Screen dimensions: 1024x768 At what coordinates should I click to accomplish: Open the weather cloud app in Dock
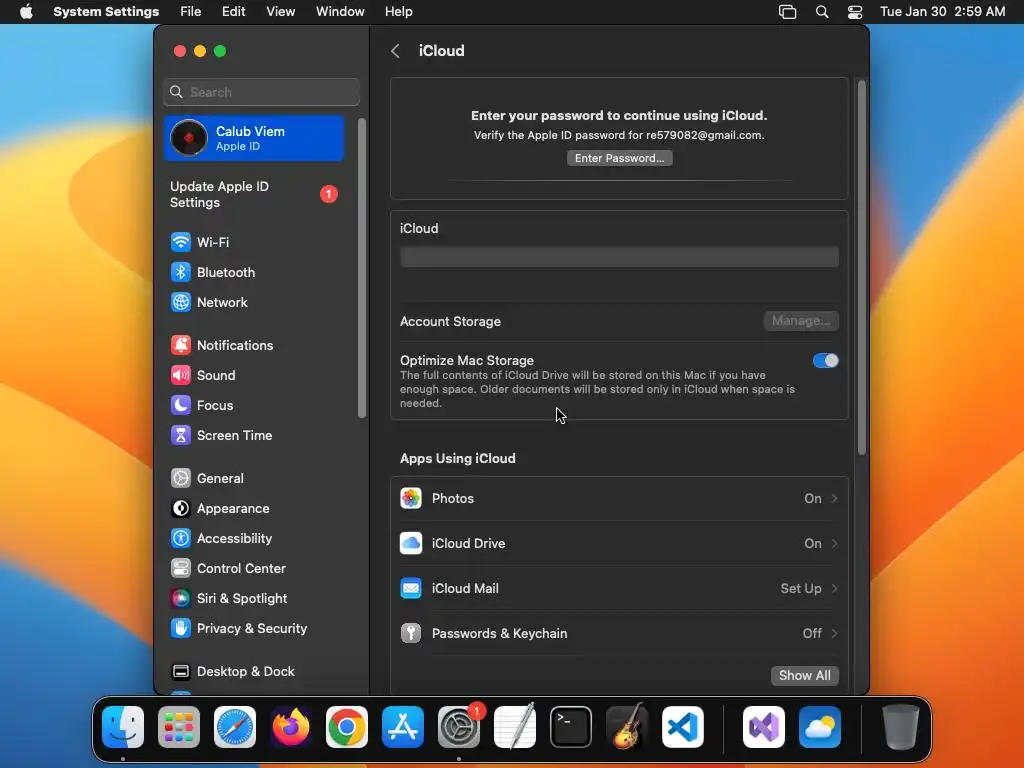click(820, 727)
